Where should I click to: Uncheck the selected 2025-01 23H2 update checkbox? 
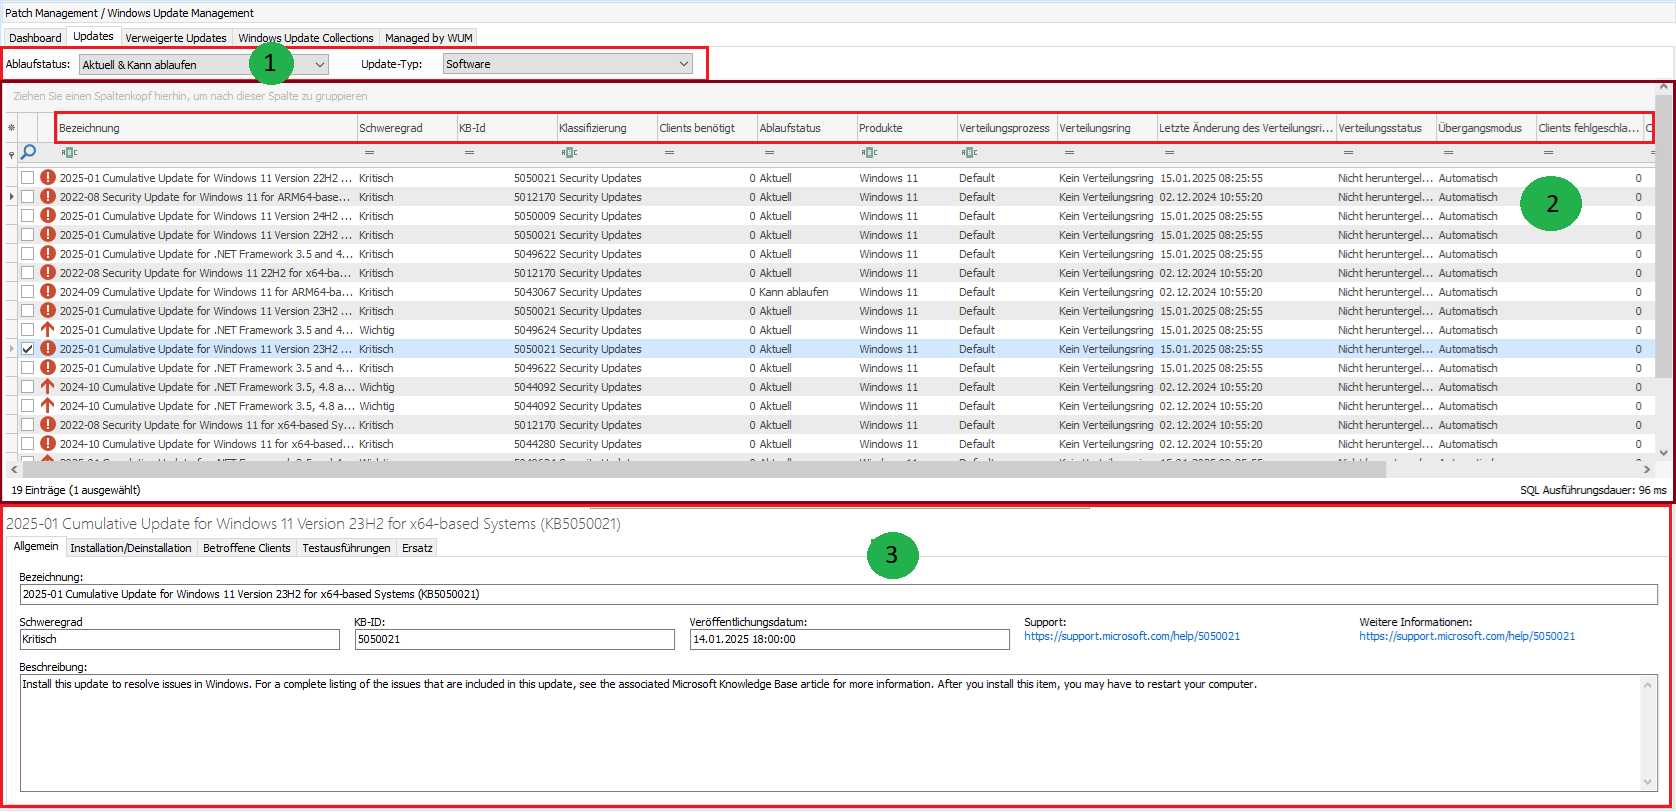(28, 349)
